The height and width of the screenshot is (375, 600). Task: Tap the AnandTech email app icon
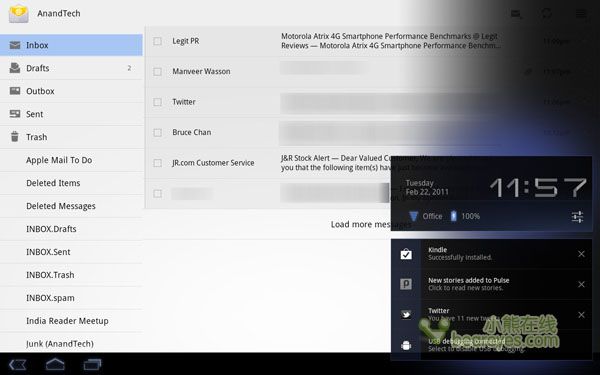18,14
